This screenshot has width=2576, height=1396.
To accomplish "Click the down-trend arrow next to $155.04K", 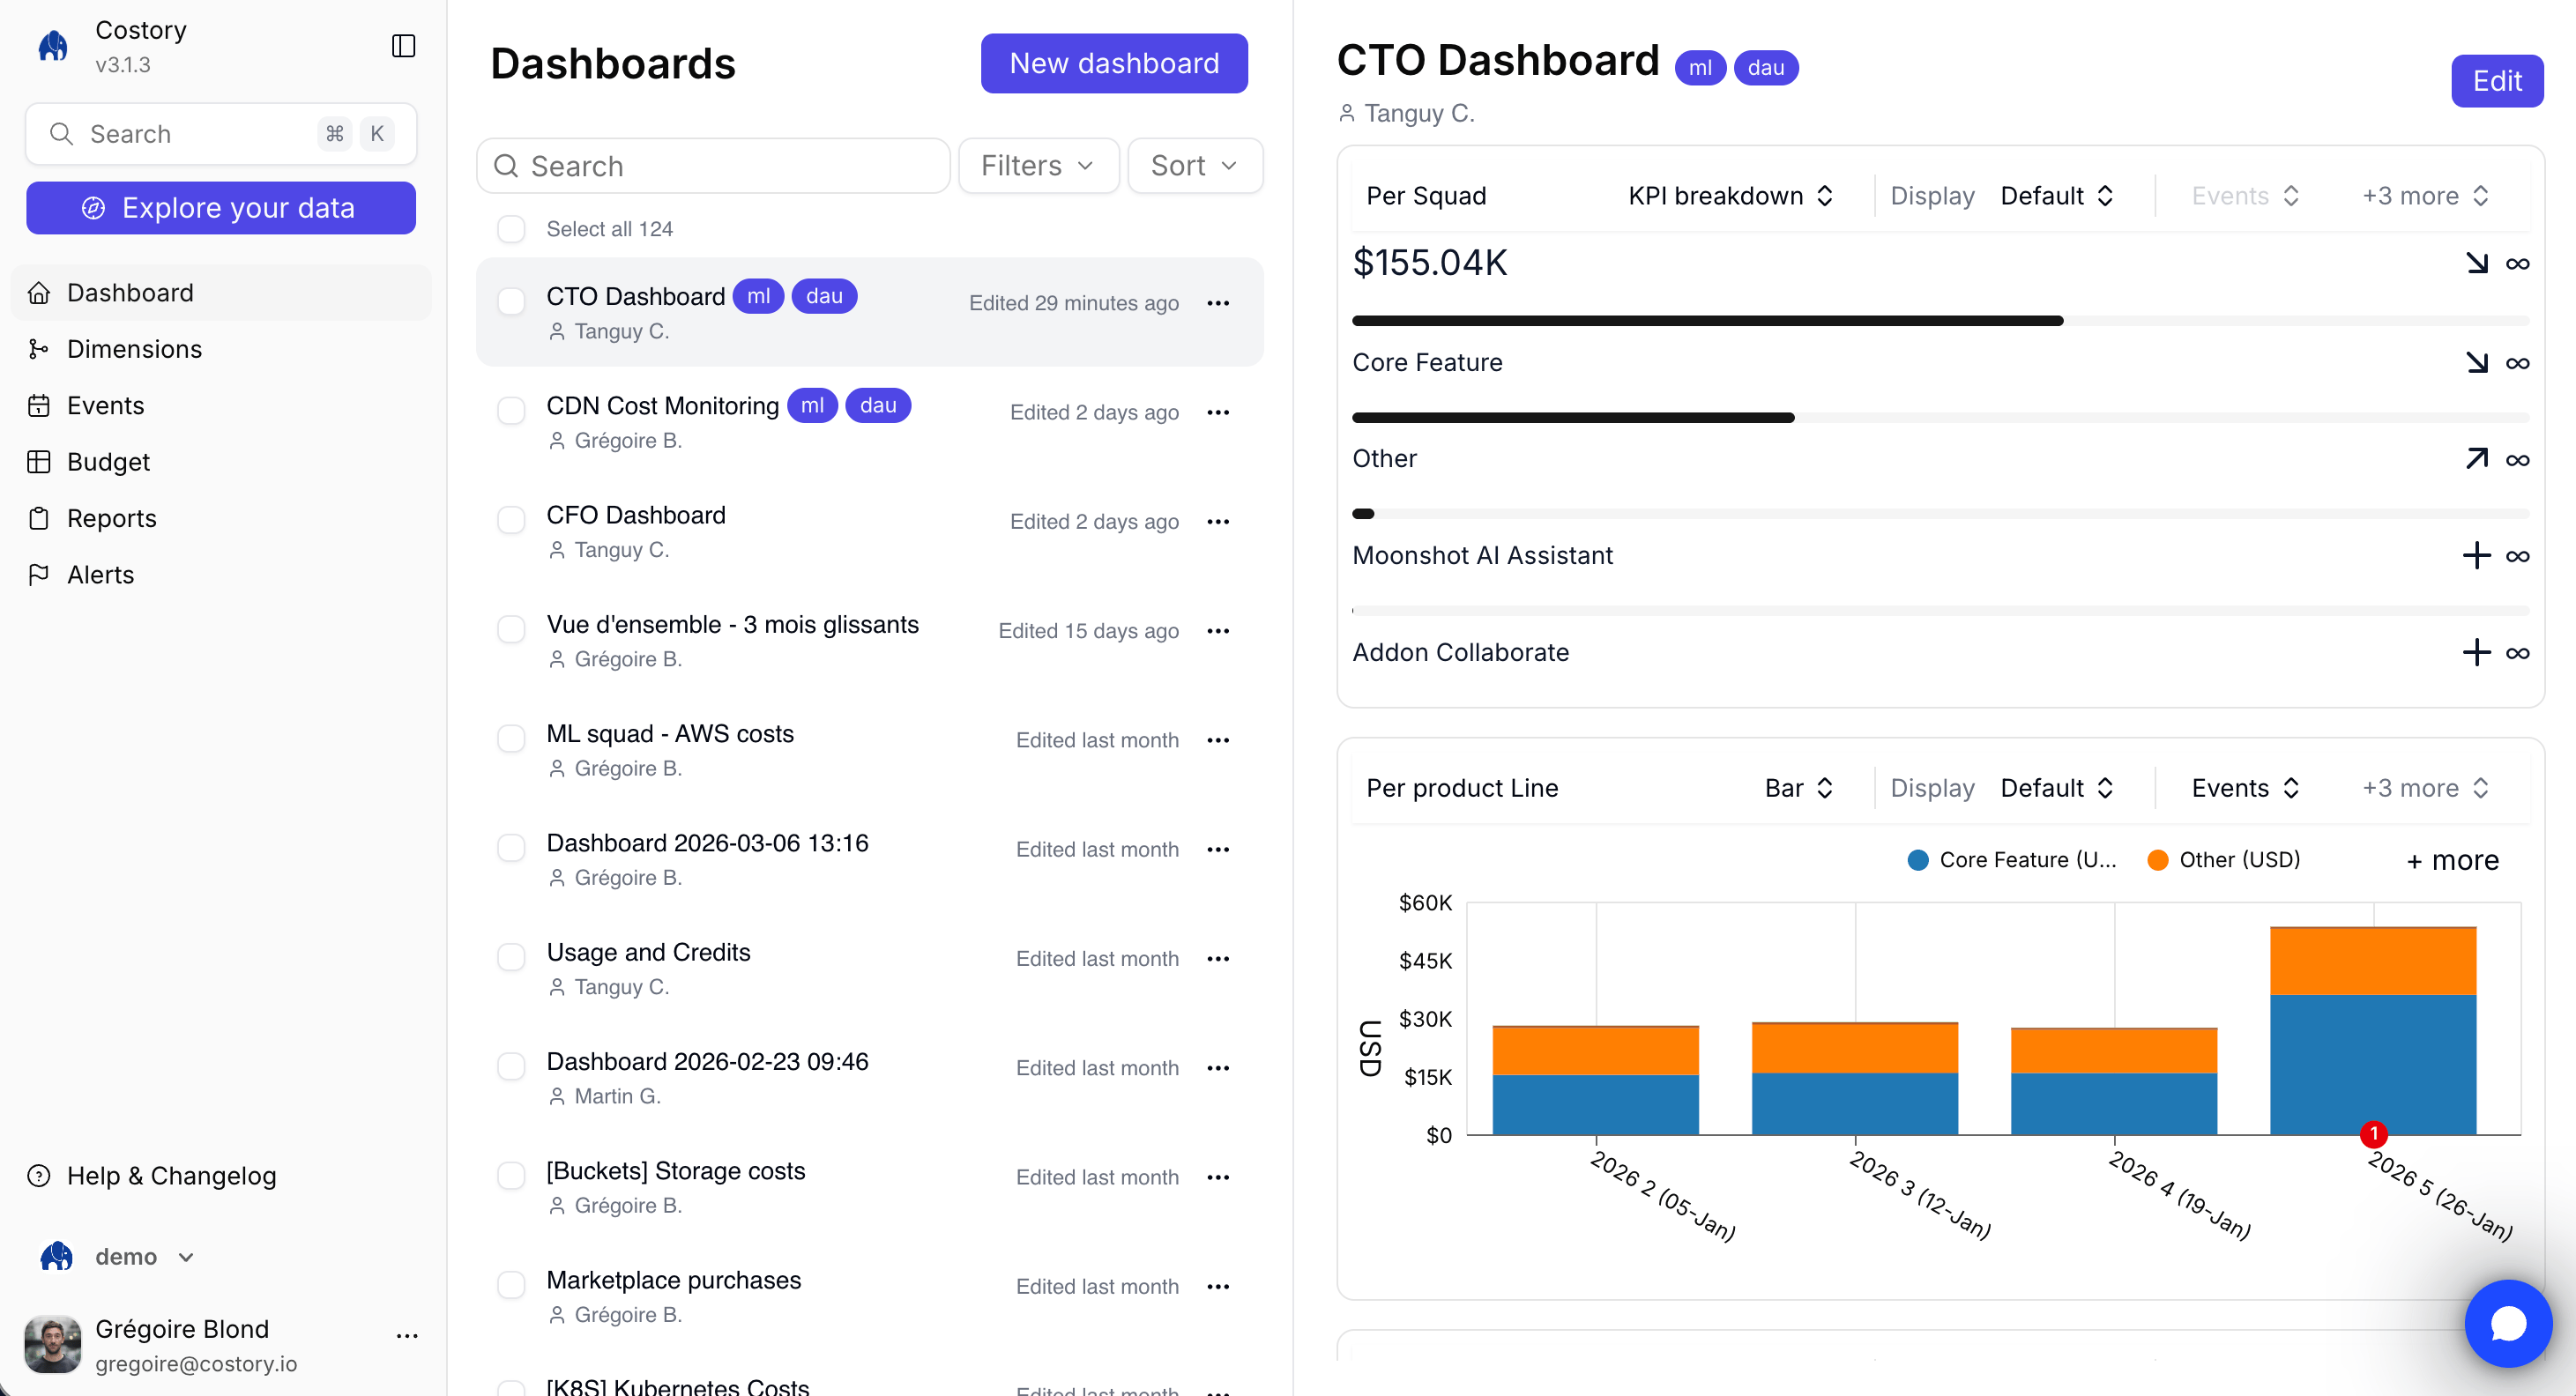I will click(x=2477, y=263).
